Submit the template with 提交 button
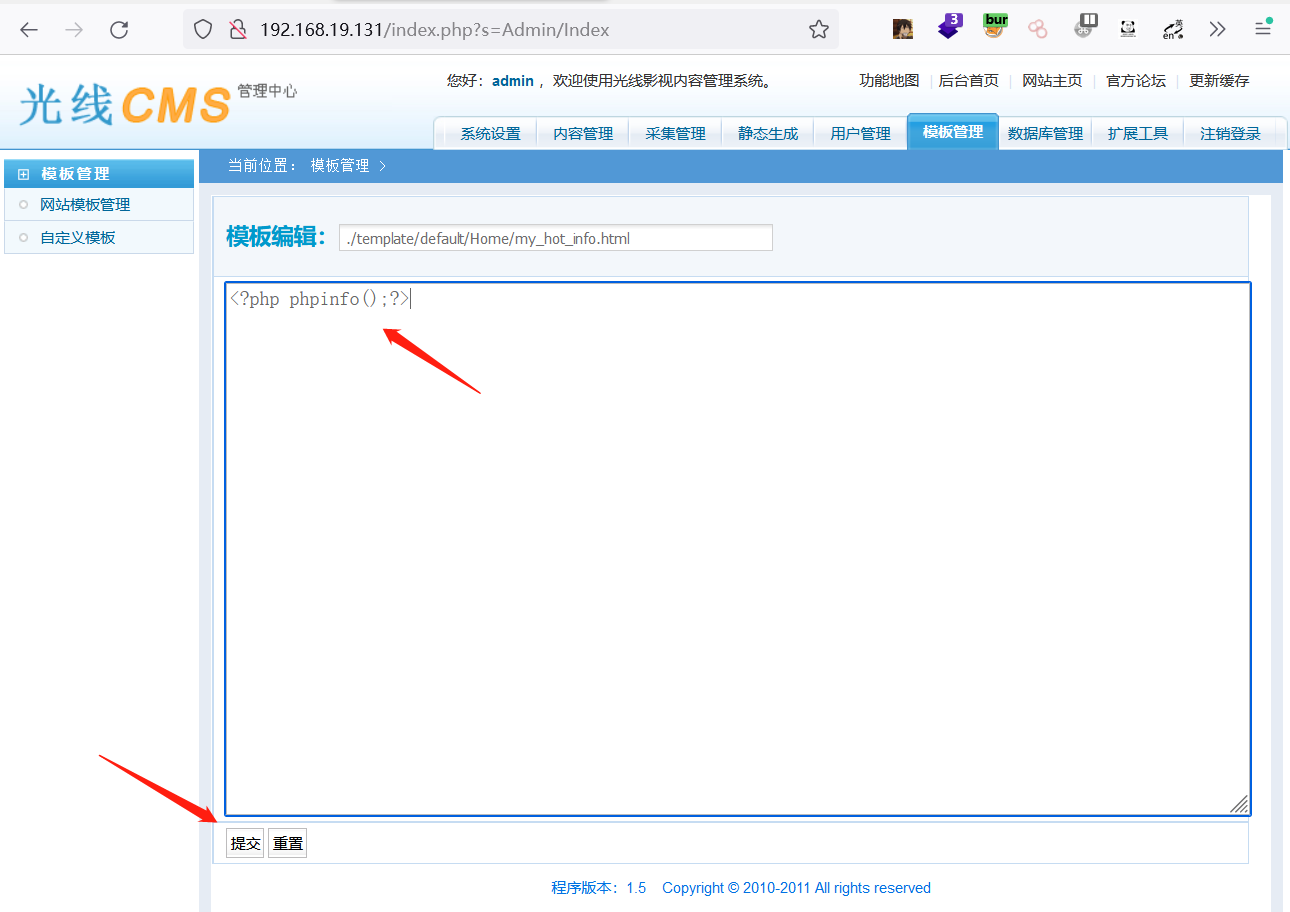 (x=245, y=844)
